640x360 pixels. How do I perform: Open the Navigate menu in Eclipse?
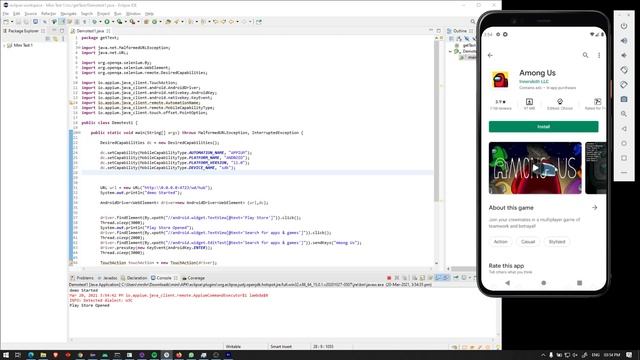point(69,13)
